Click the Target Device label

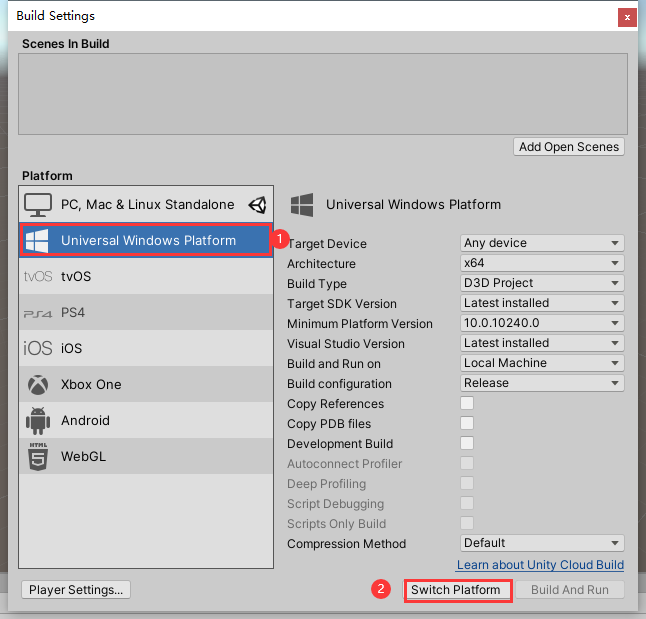tap(327, 244)
